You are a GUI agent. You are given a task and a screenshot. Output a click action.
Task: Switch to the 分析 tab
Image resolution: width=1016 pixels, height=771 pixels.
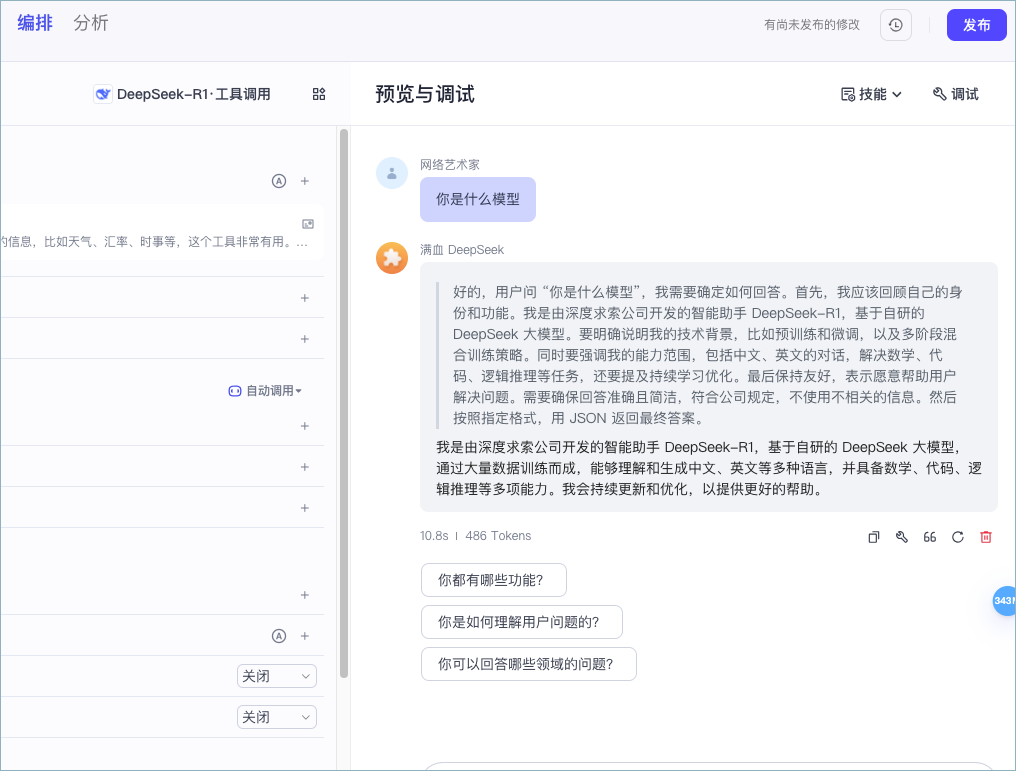pos(91,23)
